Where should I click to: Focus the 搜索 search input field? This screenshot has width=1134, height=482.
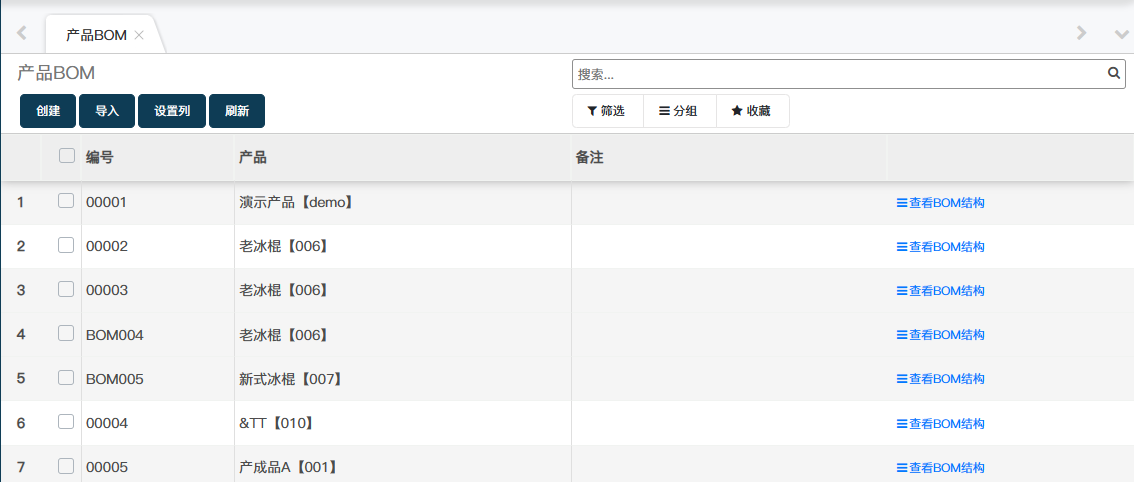tap(840, 74)
